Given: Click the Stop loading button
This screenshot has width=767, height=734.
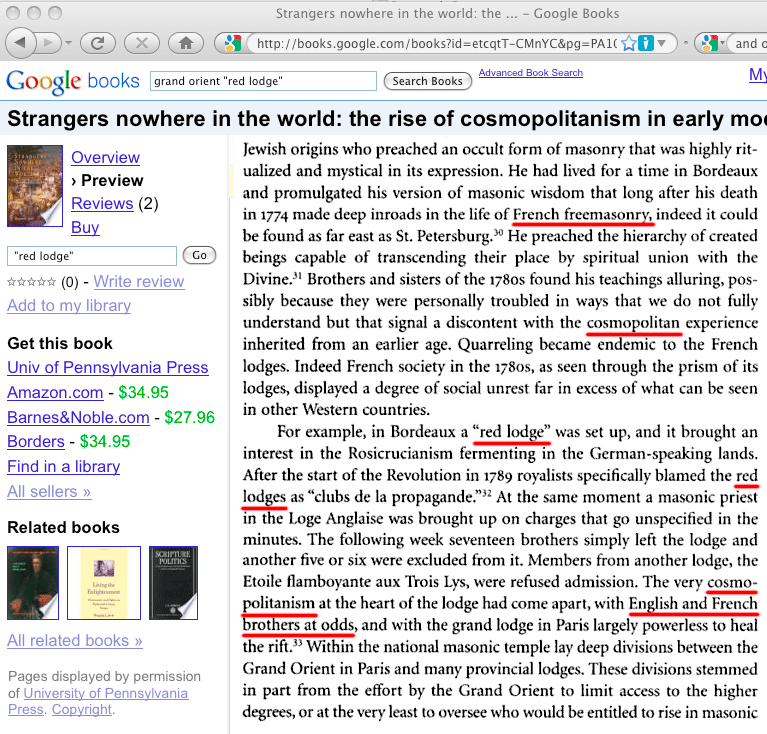Looking at the screenshot, I should pos(142,43).
